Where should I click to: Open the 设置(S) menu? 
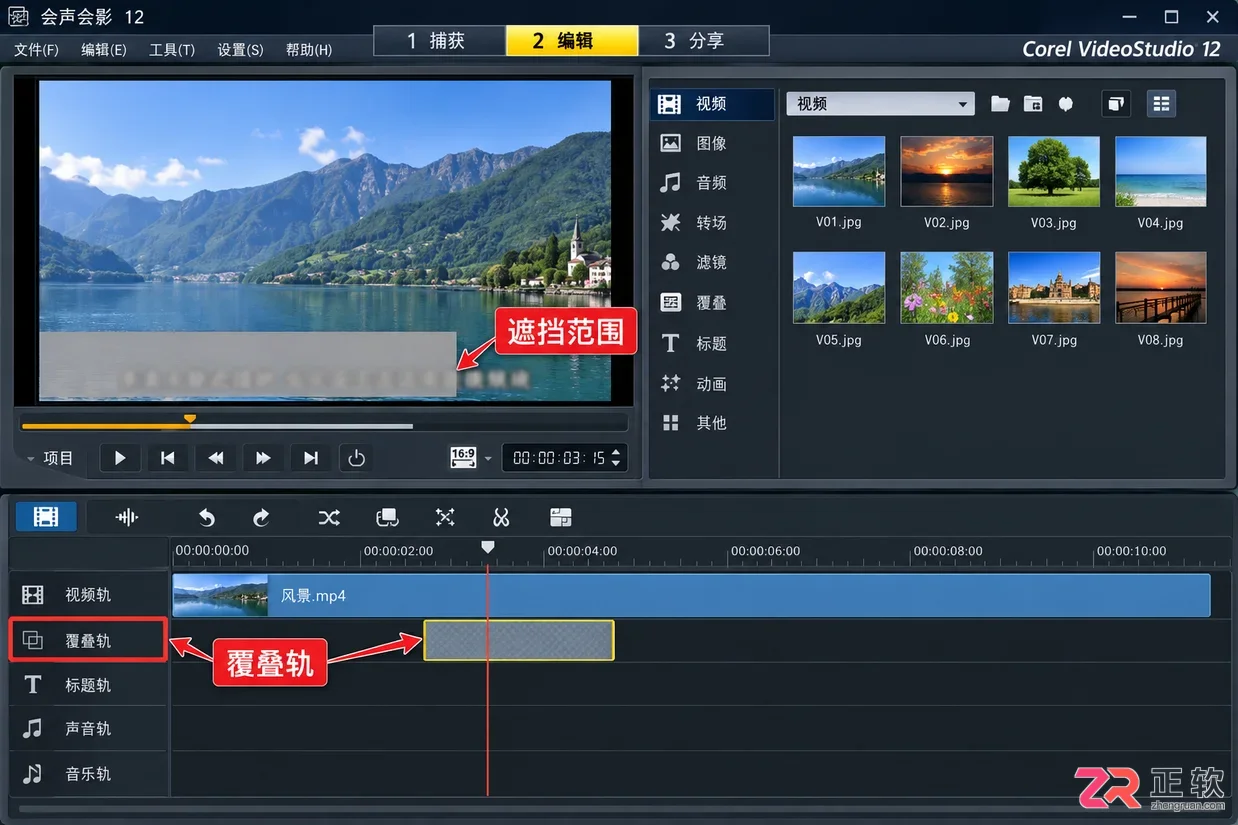(240, 50)
